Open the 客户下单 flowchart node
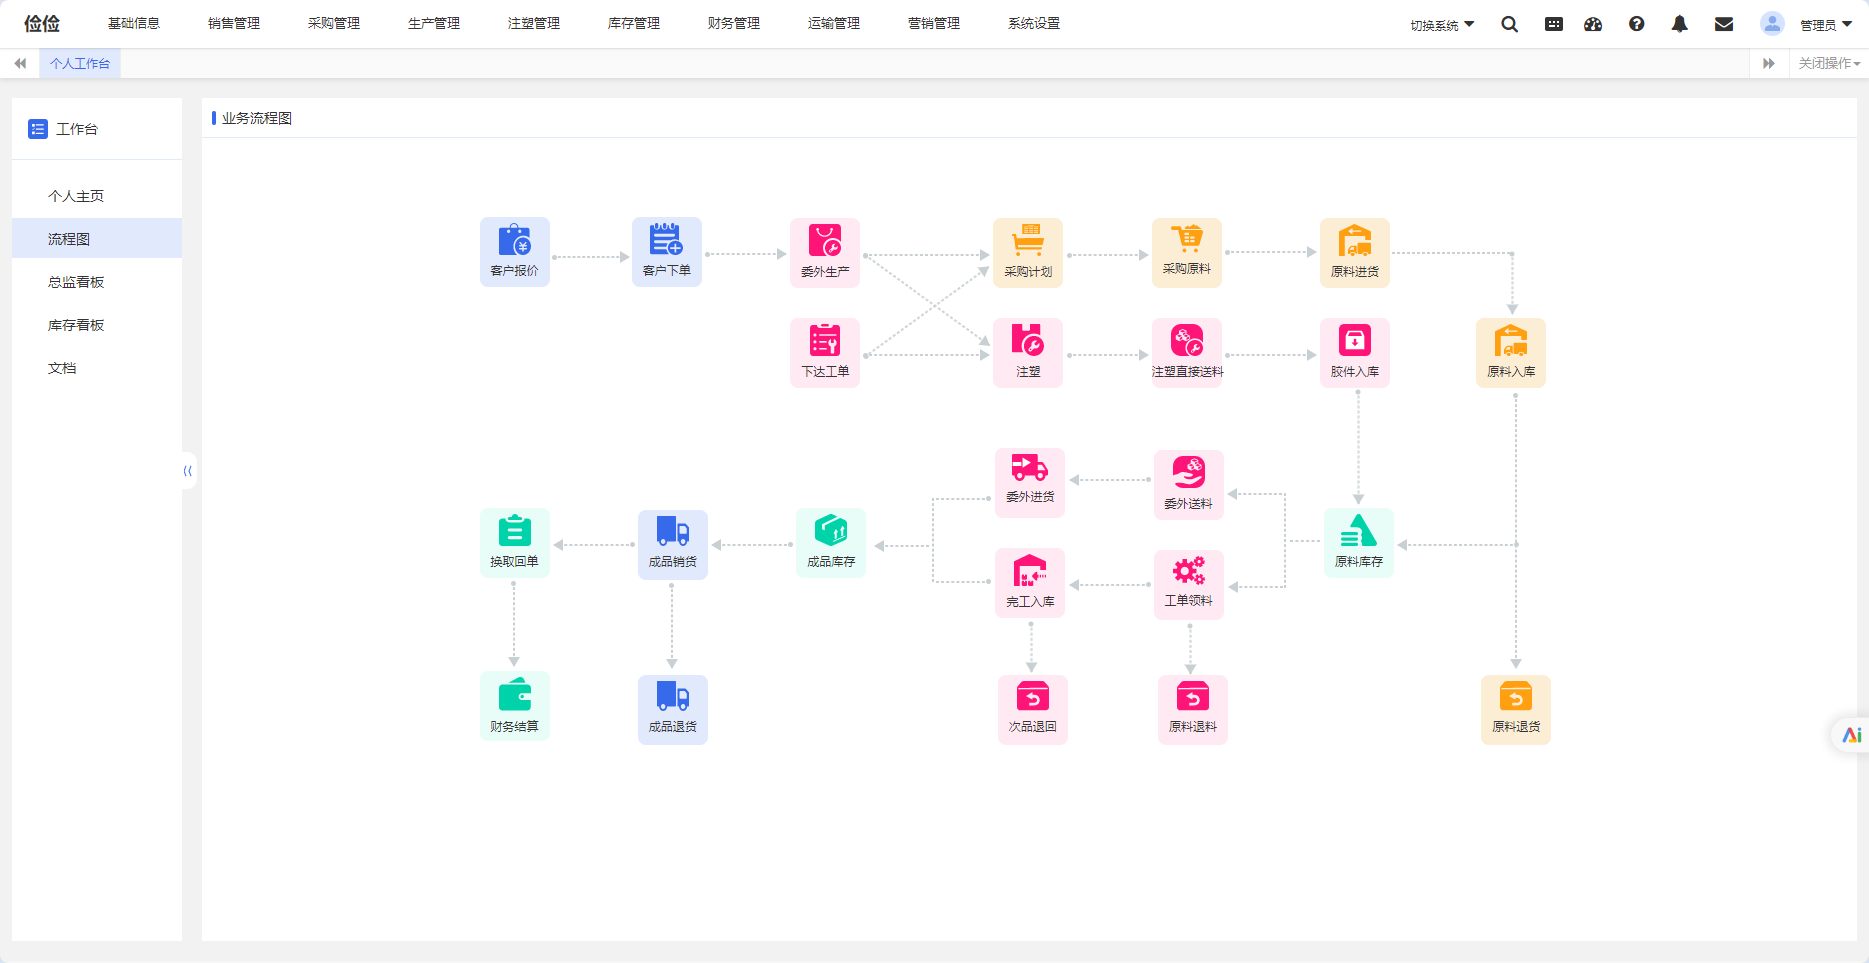 tap(667, 252)
